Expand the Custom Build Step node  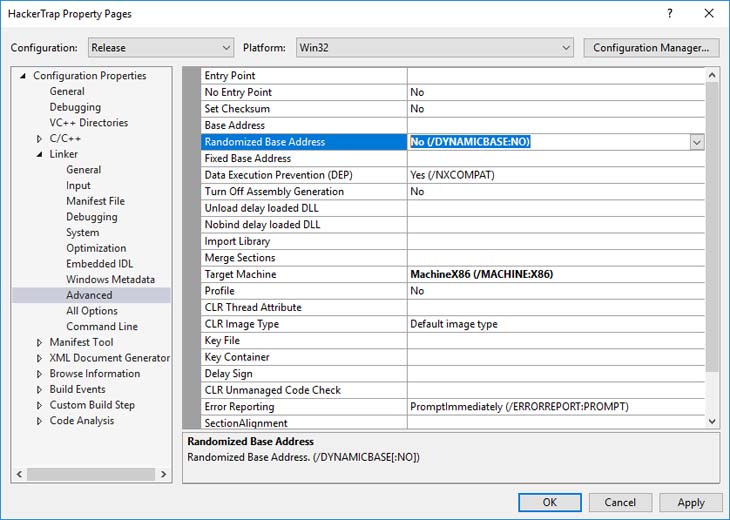click(x=40, y=405)
